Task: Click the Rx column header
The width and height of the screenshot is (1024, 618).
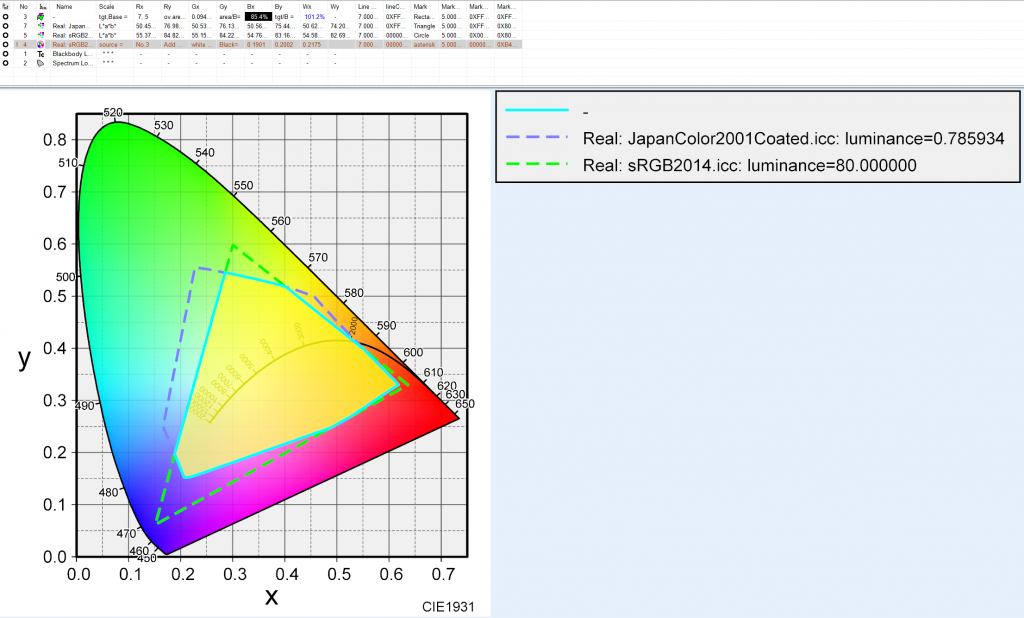Action: (140, 7)
